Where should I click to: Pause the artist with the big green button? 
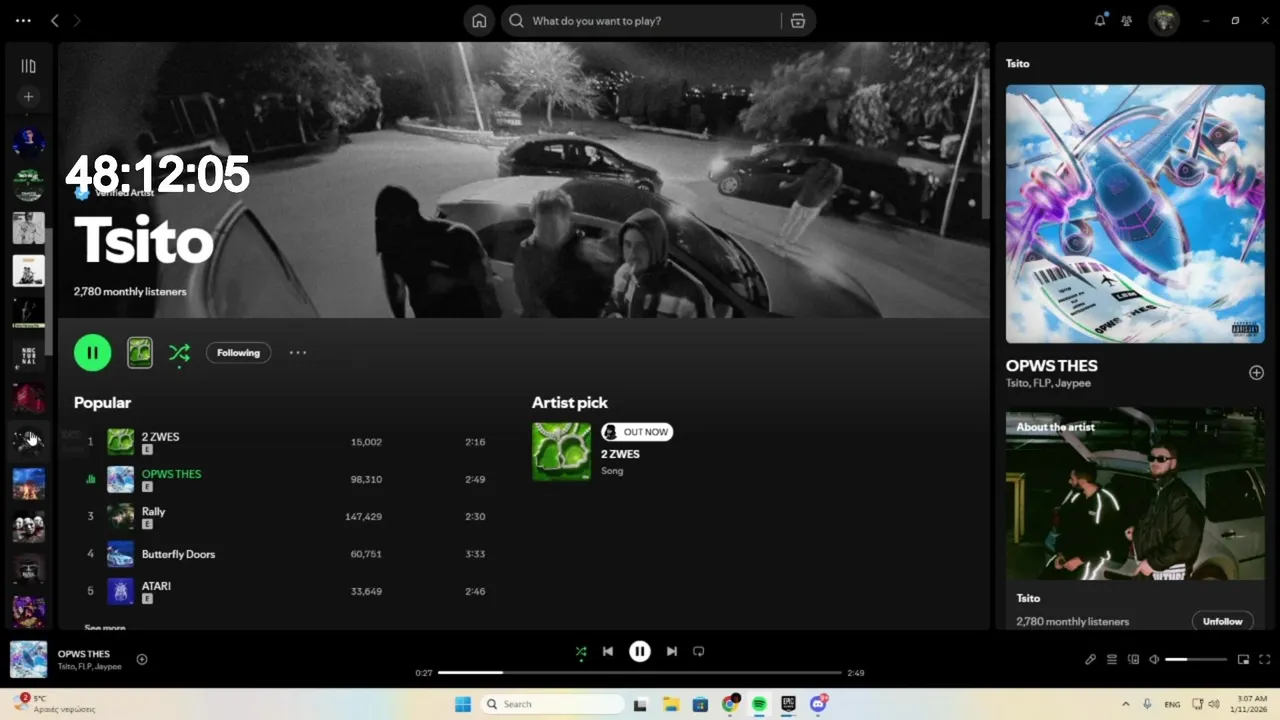[93, 352]
